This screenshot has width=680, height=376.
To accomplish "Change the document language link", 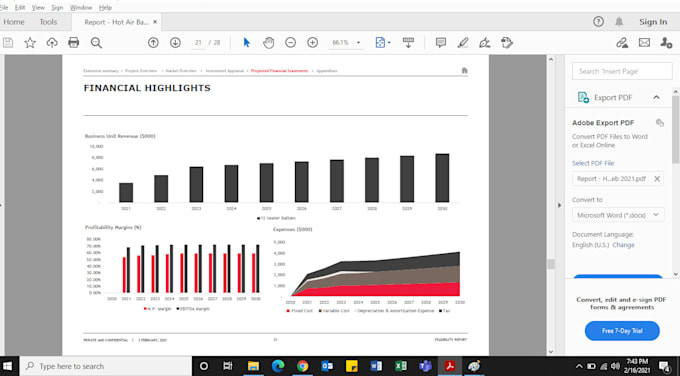I will click(623, 245).
